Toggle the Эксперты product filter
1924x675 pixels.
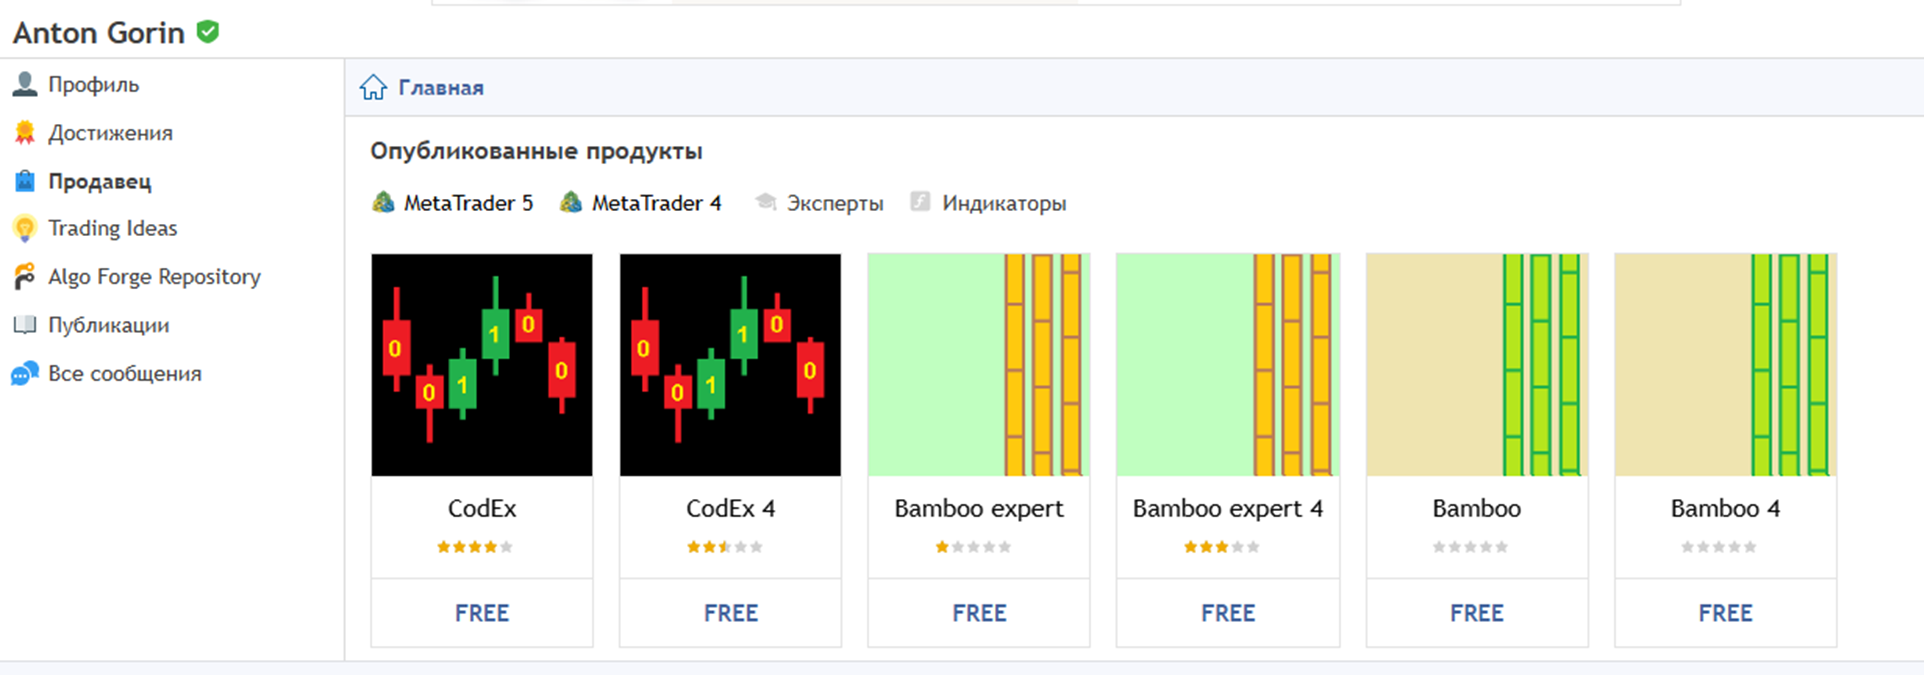pos(819,203)
